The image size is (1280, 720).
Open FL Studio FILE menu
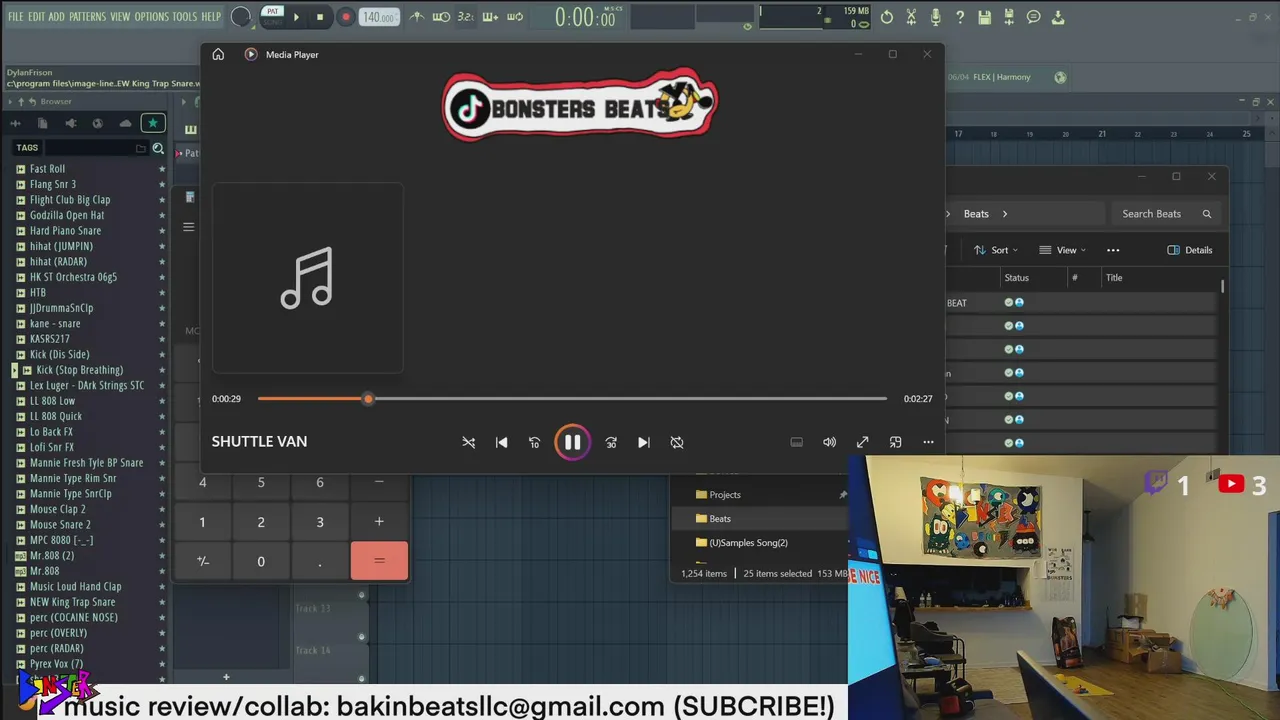(x=16, y=17)
